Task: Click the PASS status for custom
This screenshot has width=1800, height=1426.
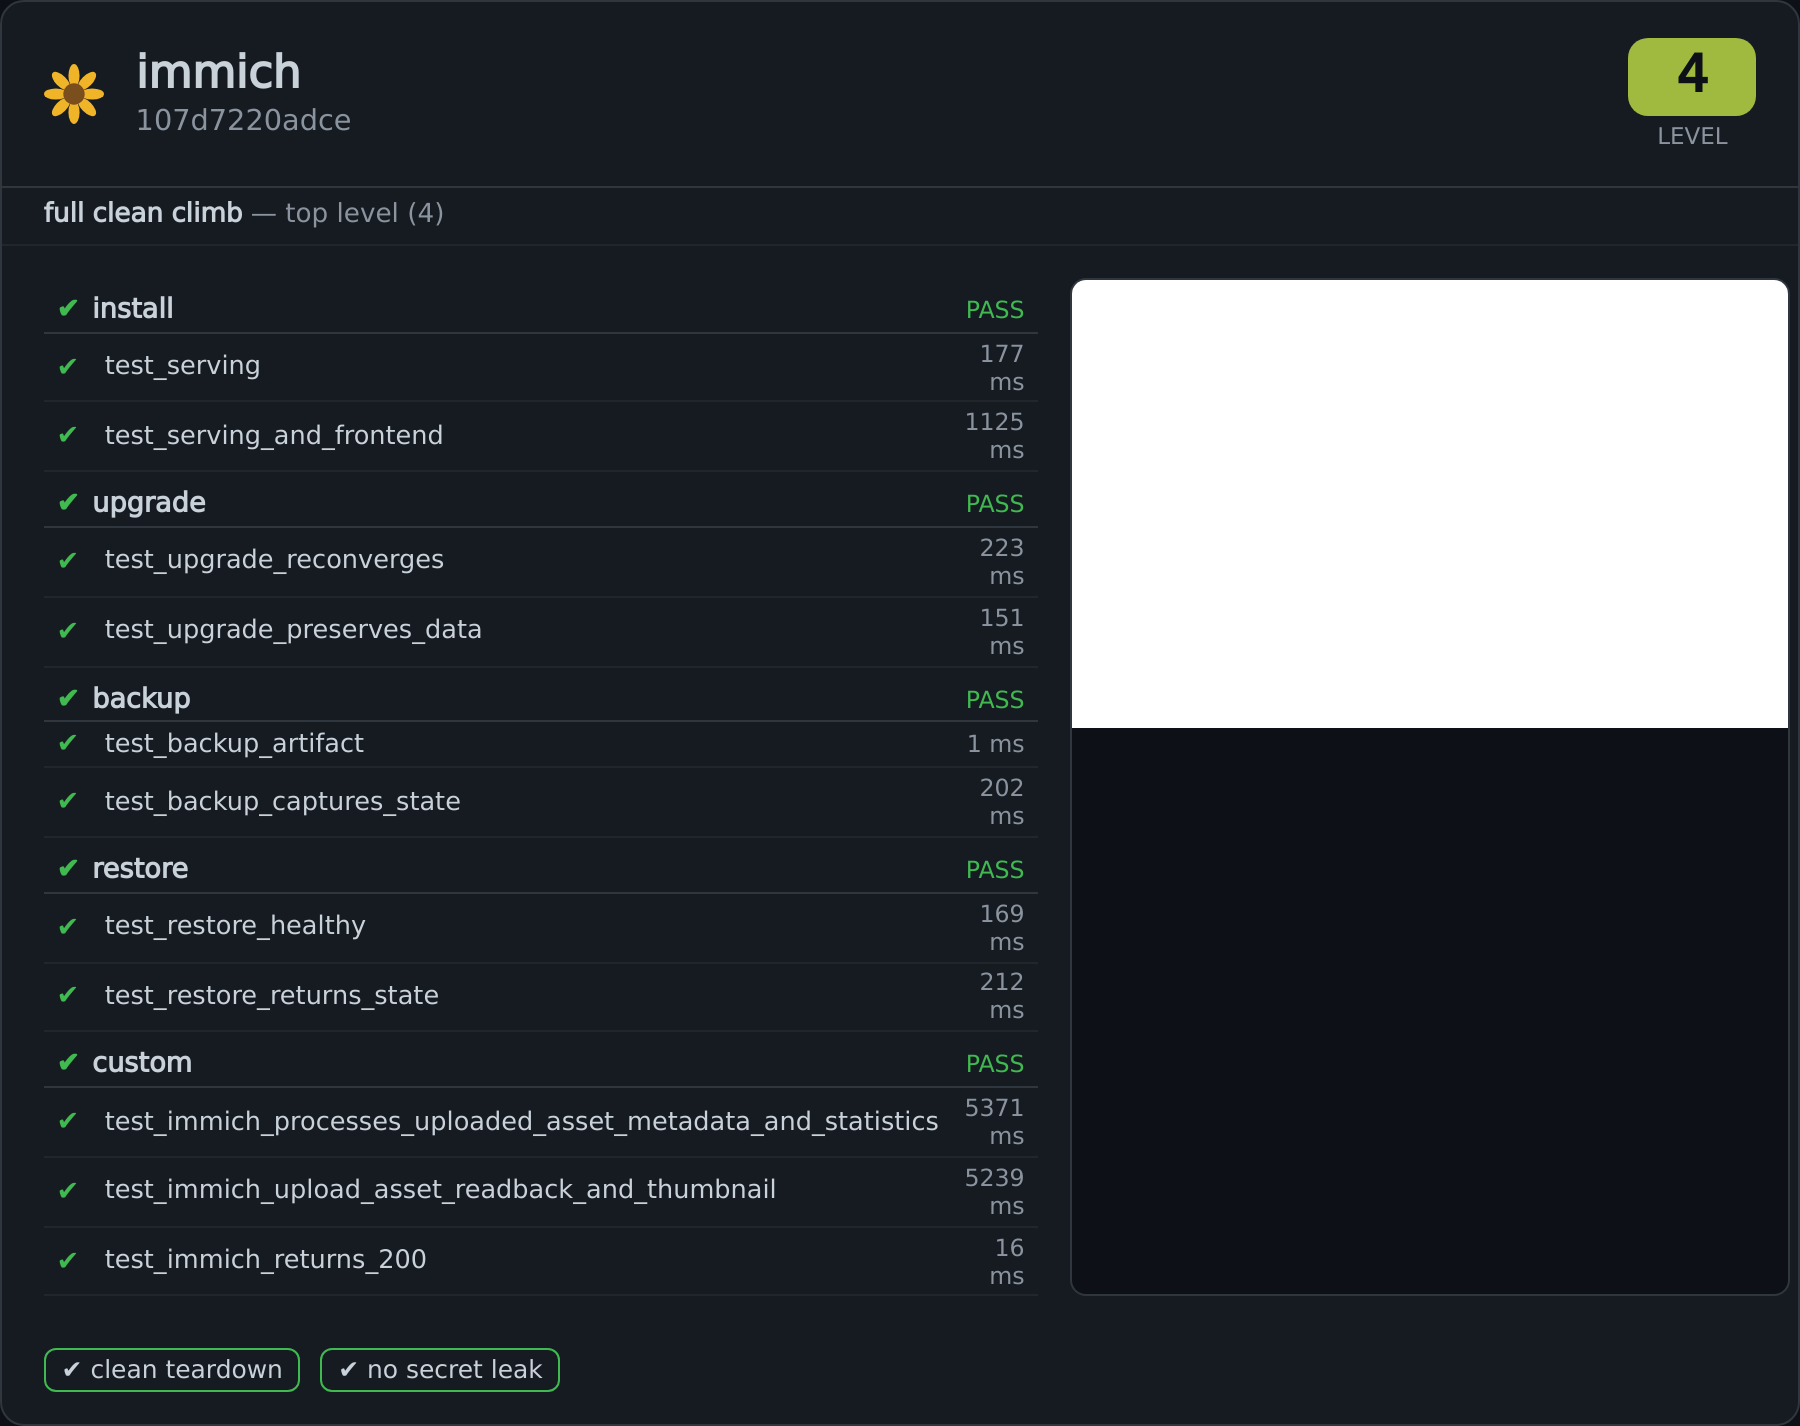Action: tap(994, 1064)
